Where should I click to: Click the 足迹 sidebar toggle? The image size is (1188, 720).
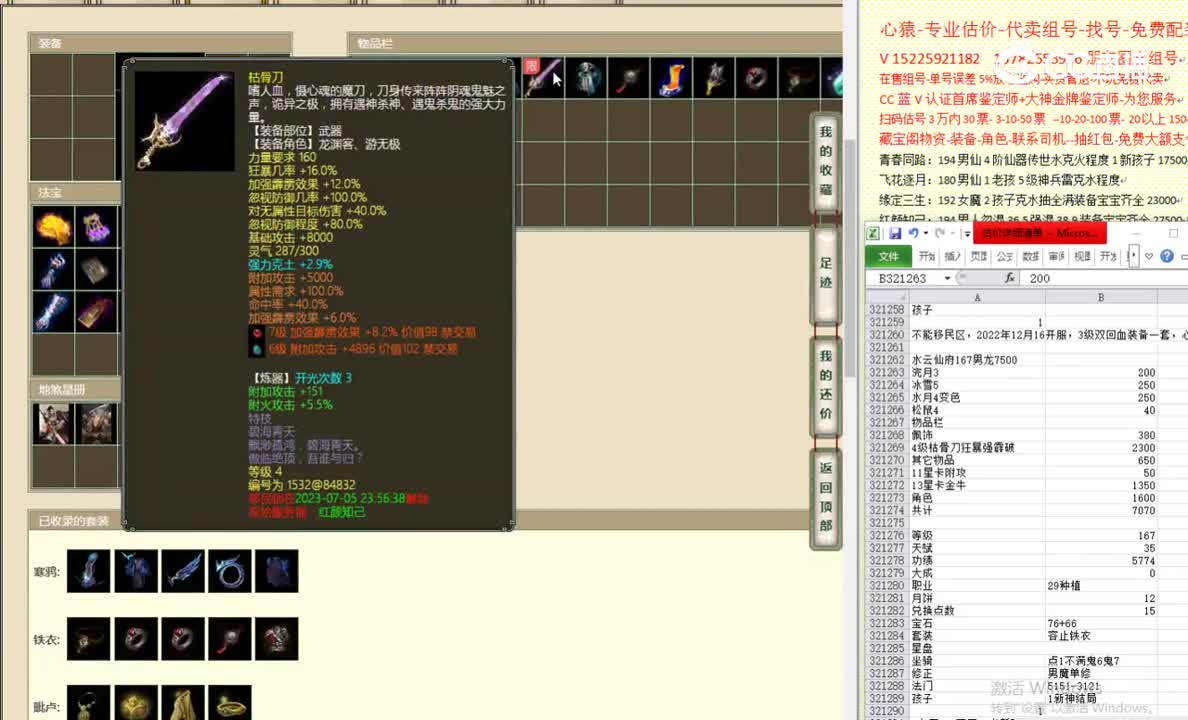[x=824, y=264]
